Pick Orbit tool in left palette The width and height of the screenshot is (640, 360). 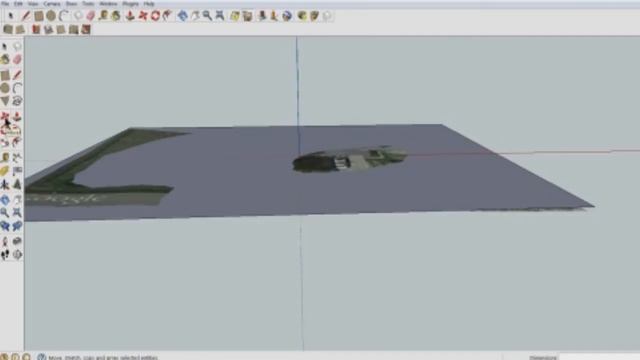pos(5,200)
